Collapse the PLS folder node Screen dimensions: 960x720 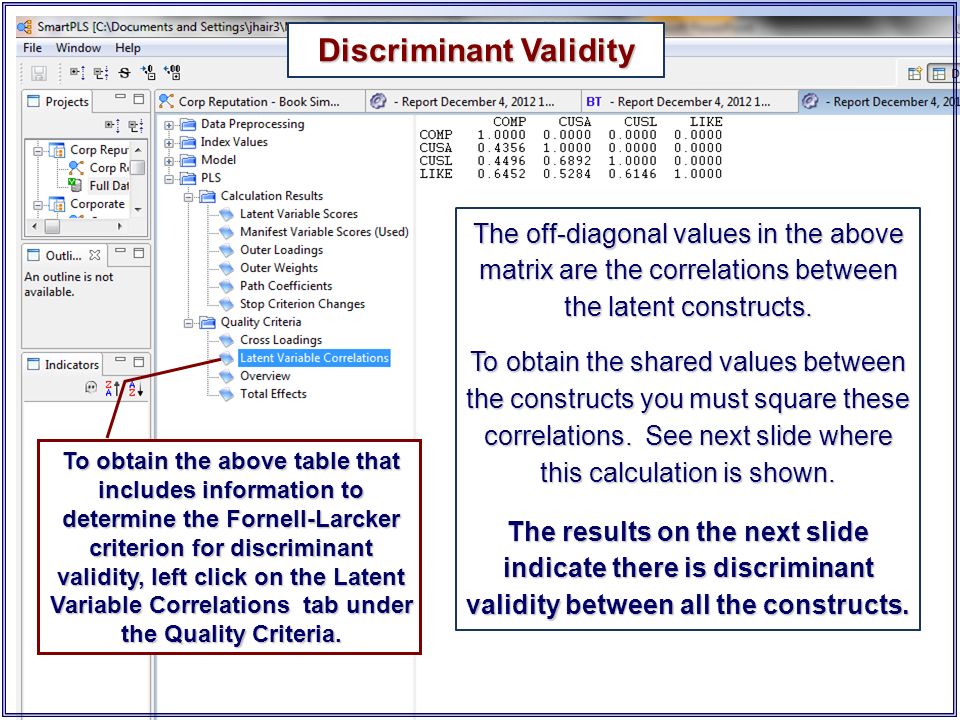tap(169, 179)
